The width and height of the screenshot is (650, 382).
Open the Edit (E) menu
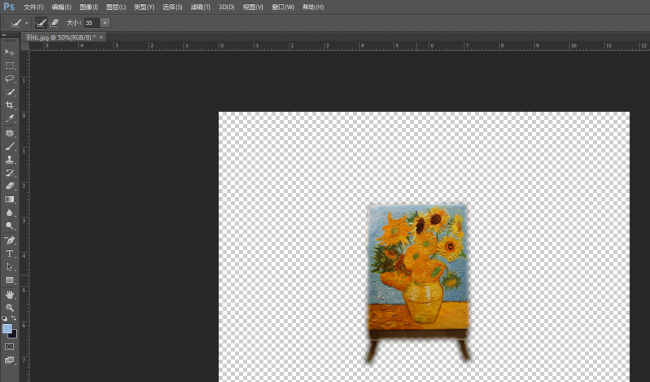[61, 7]
